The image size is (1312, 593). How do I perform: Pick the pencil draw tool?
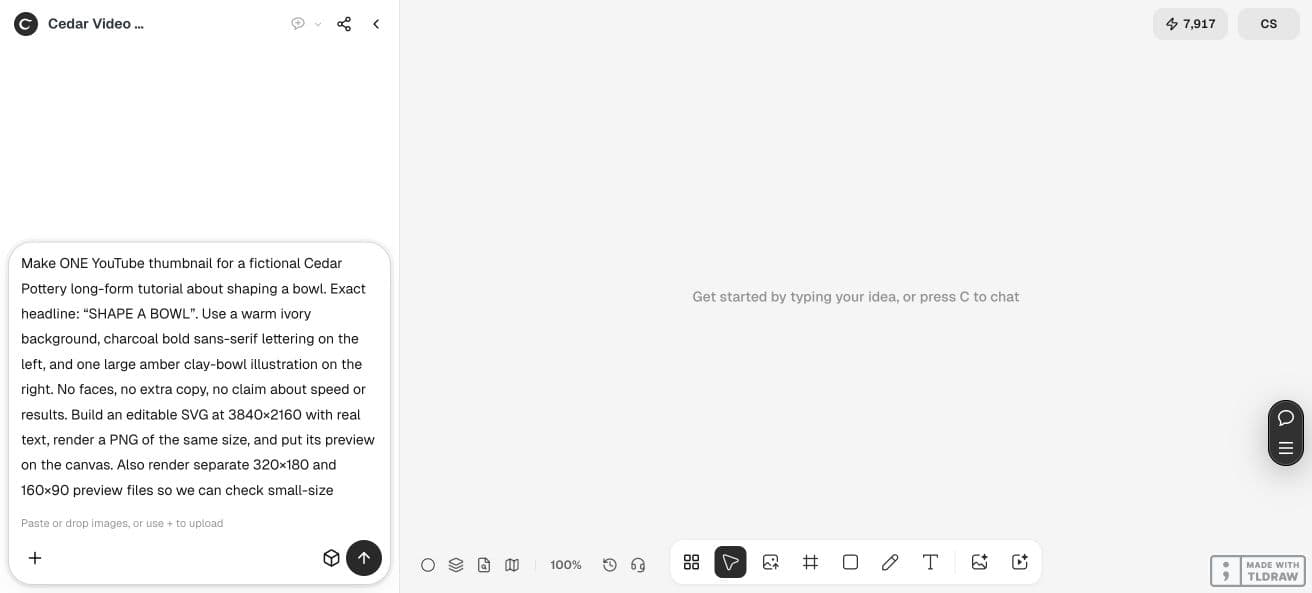tap(890, 562)
